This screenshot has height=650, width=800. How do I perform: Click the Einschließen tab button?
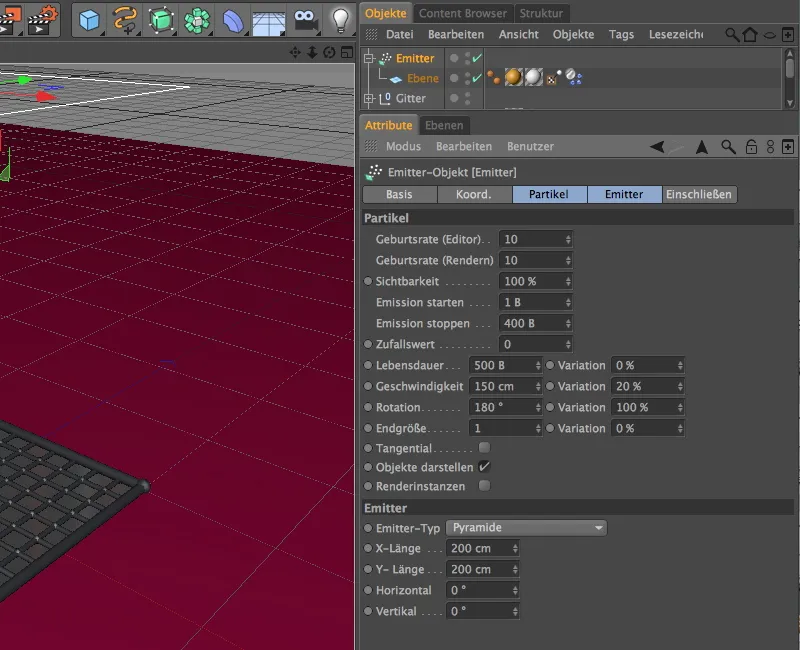[699, 194]
